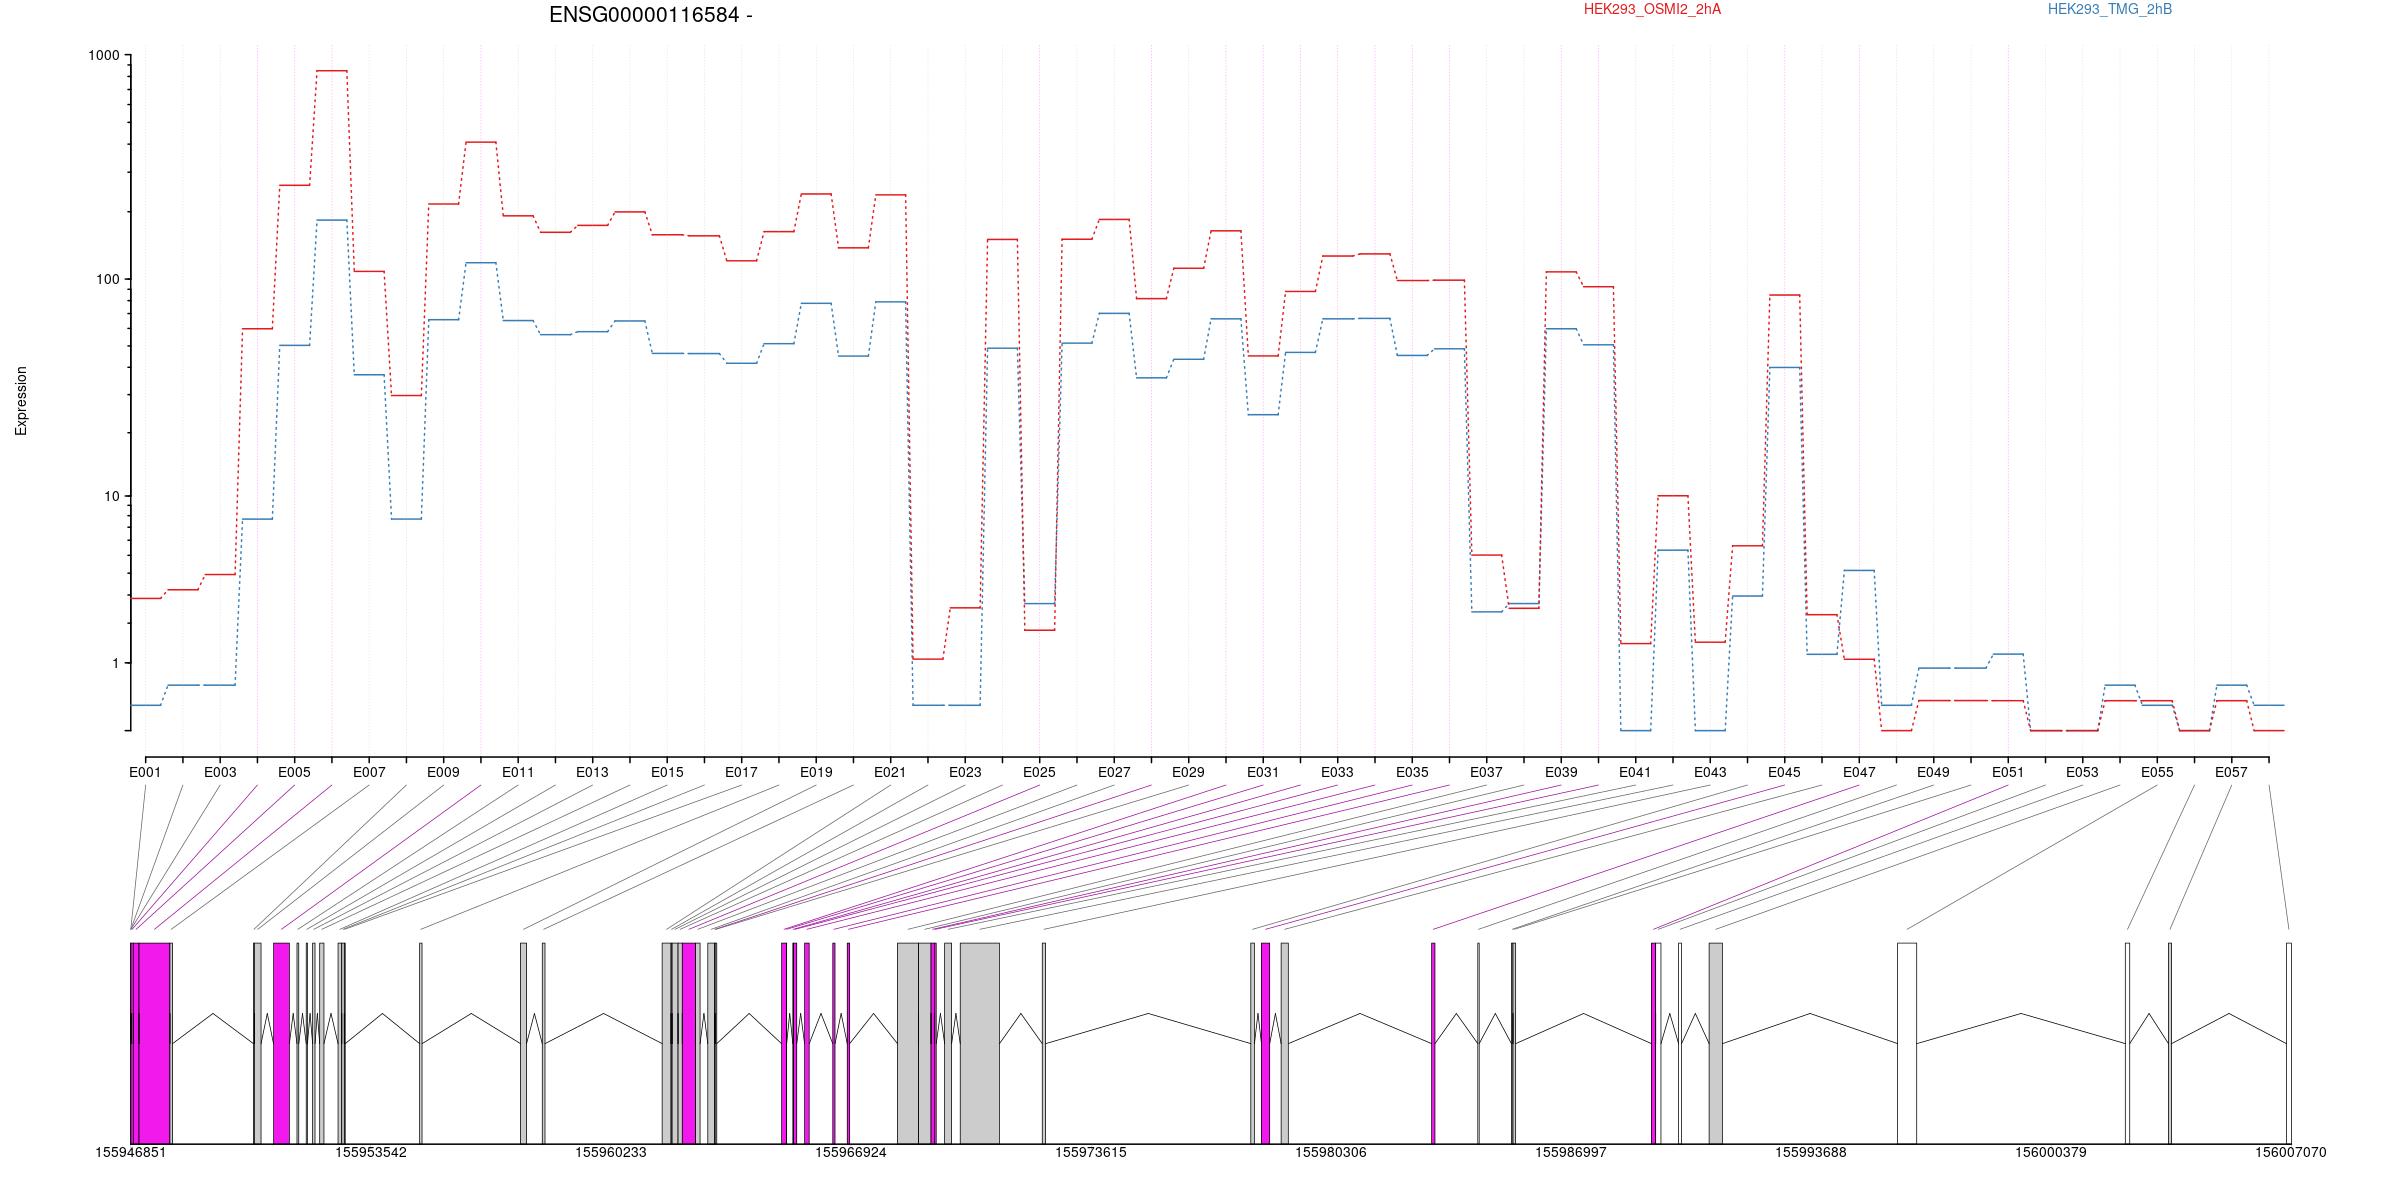Click exon label E011

pos(518,772)
